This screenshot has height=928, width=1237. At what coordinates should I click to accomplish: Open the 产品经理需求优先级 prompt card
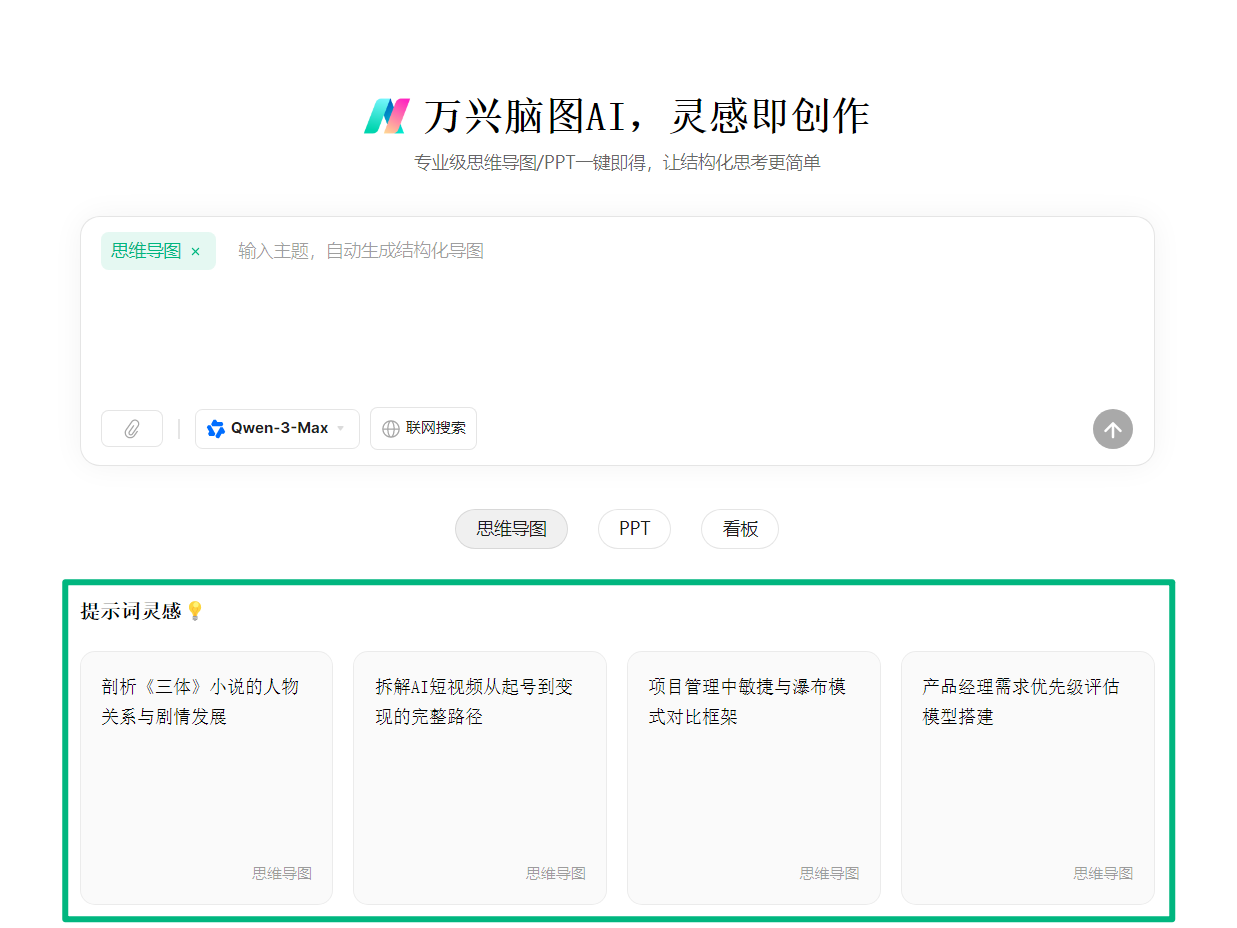point(1028,778)
